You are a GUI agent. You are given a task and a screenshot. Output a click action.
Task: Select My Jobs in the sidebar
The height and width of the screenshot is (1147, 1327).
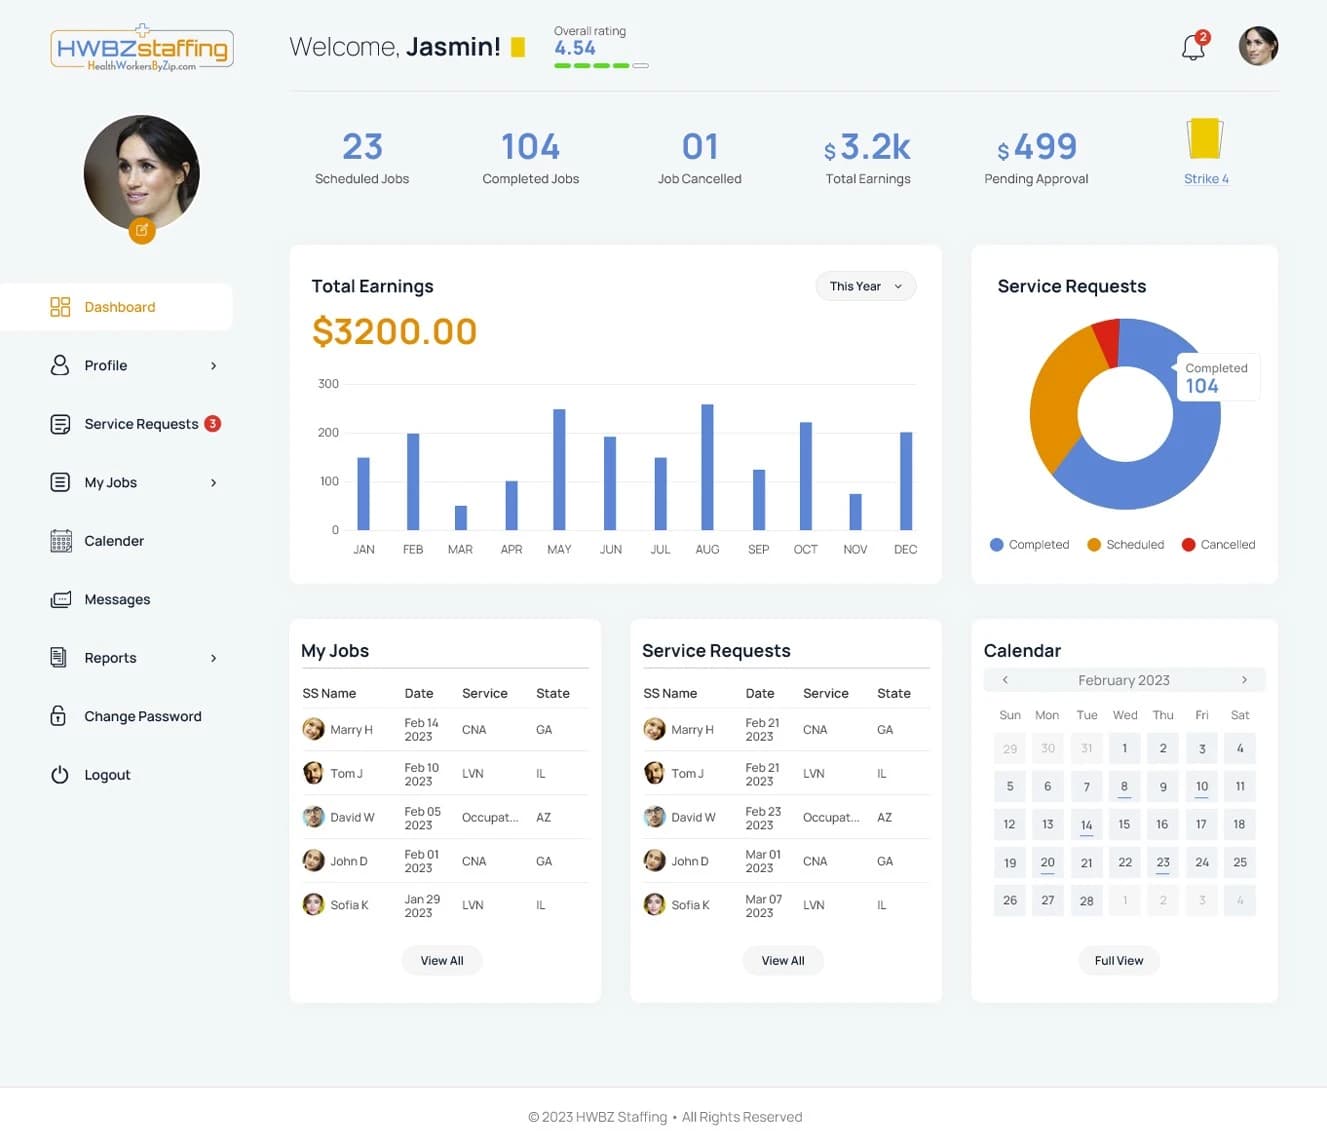(111, 483)
